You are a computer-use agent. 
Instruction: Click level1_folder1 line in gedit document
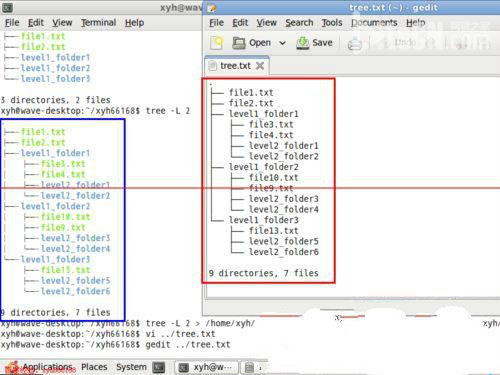(264, 114)
